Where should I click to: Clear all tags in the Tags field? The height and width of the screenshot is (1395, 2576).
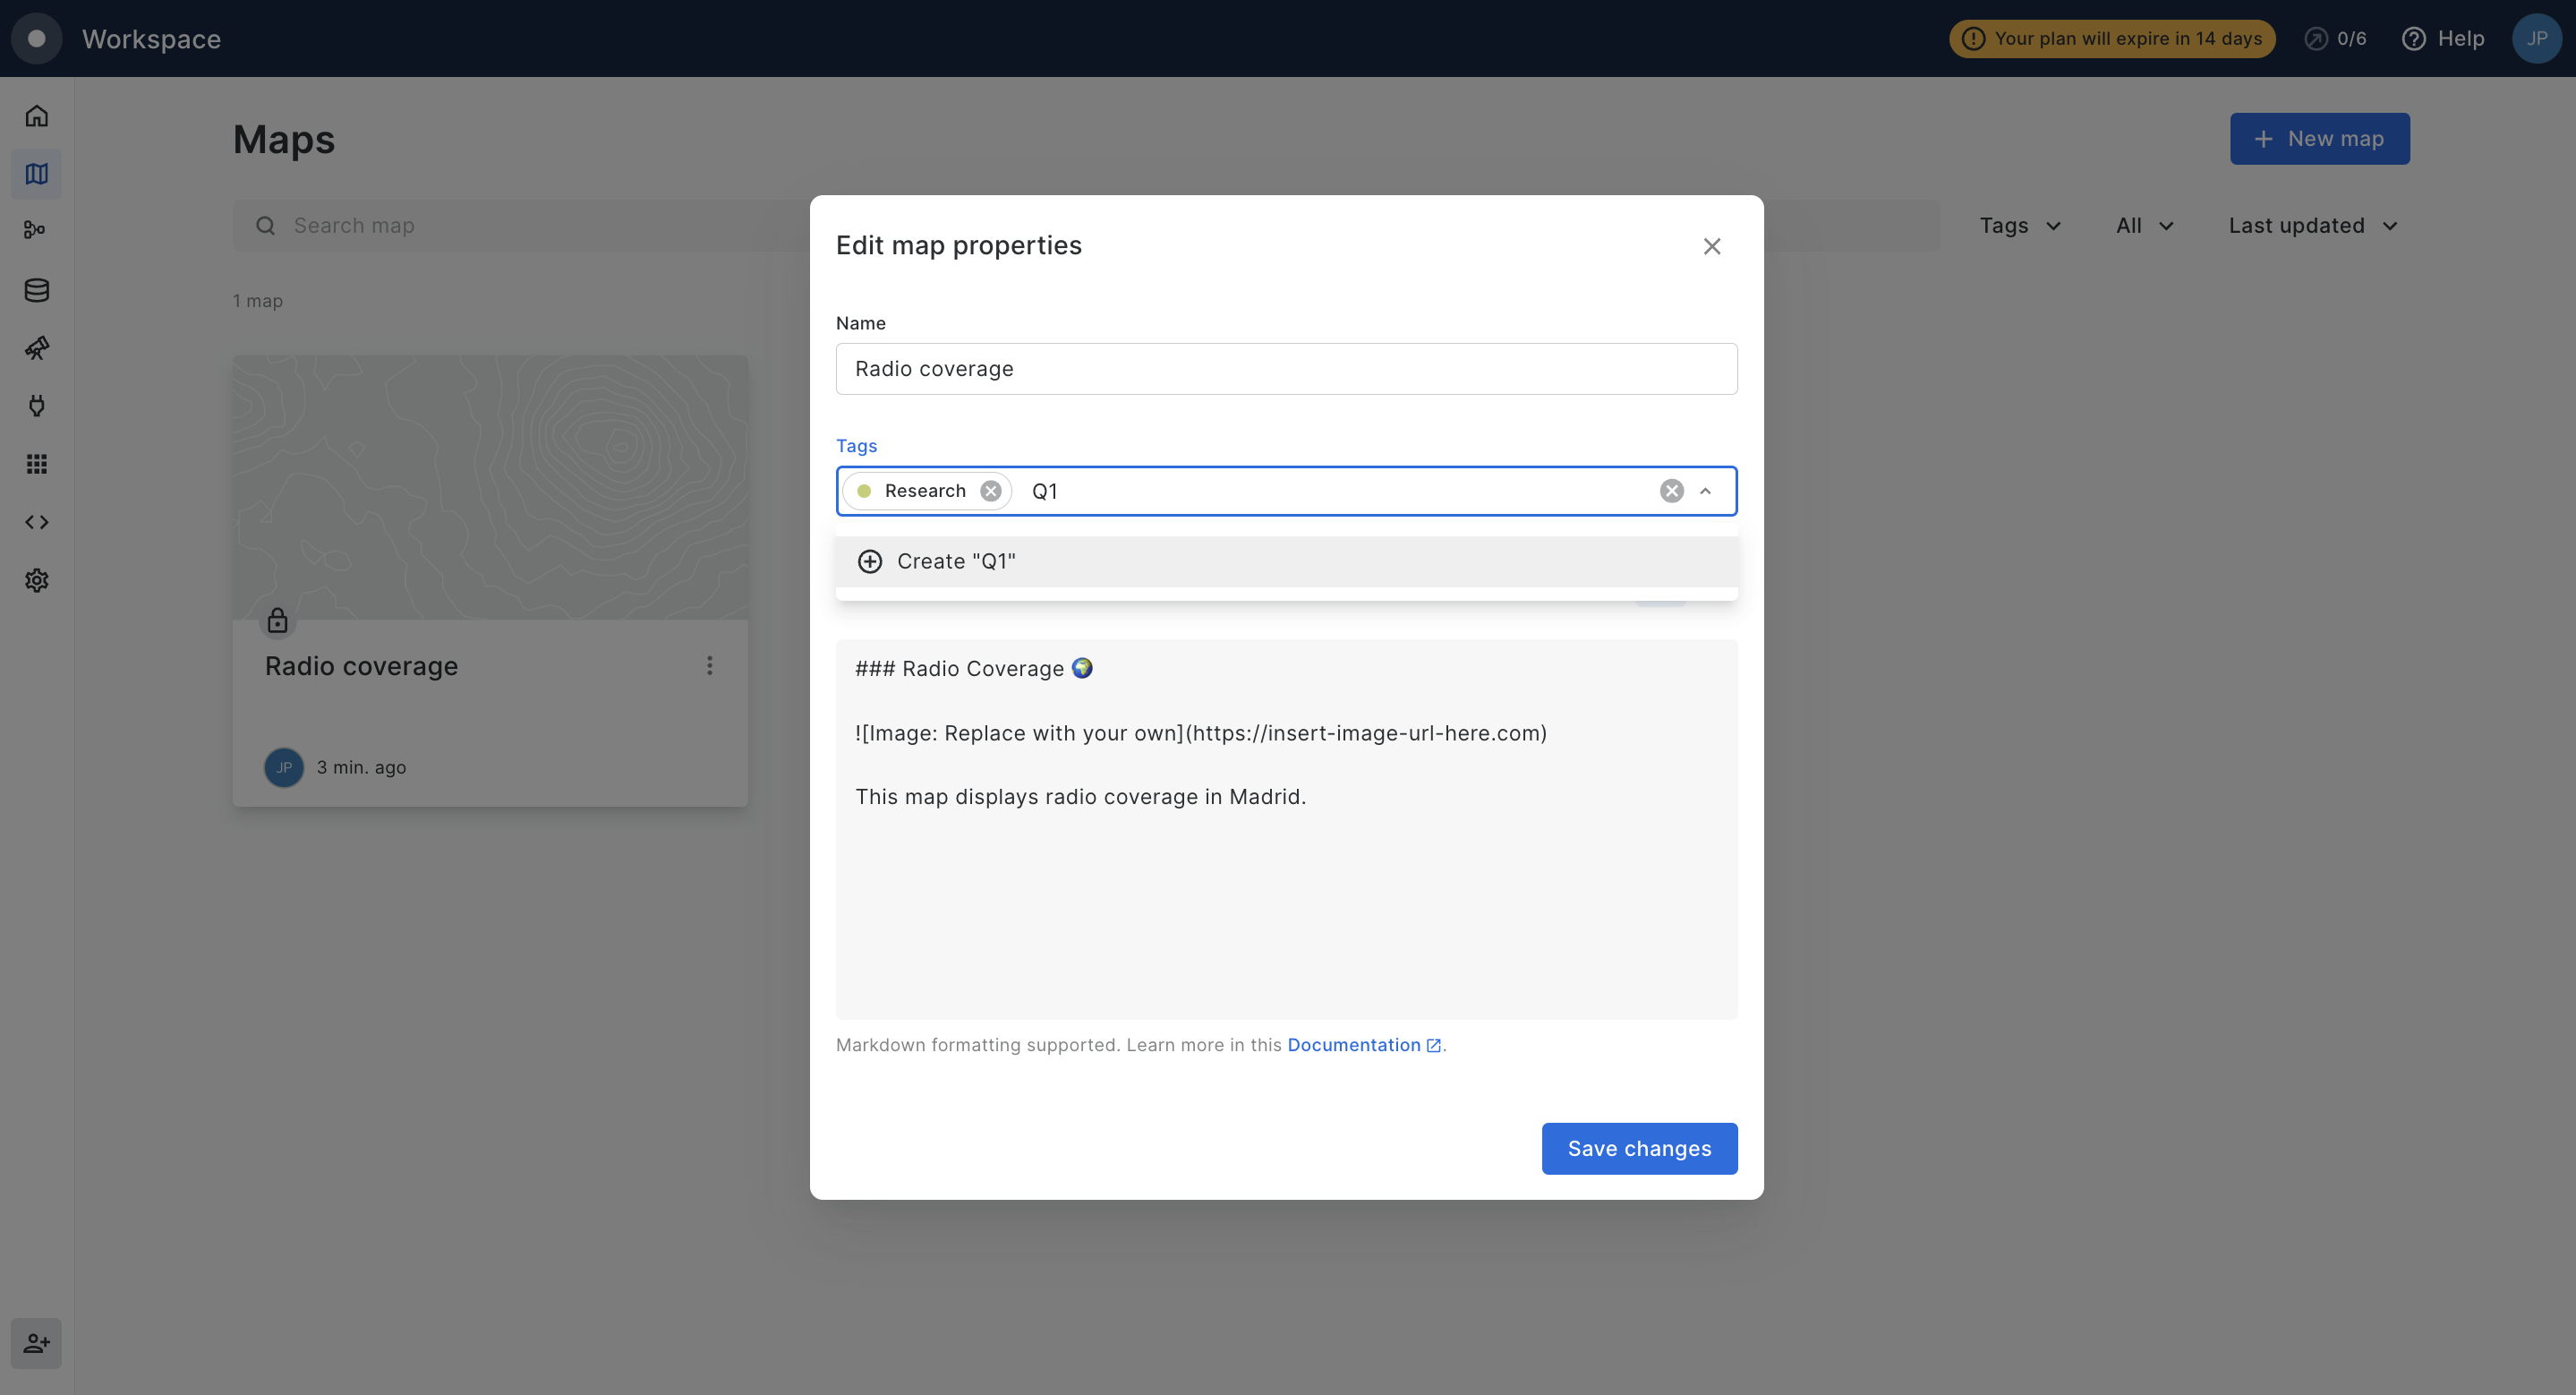click(x=1671, y=491)
